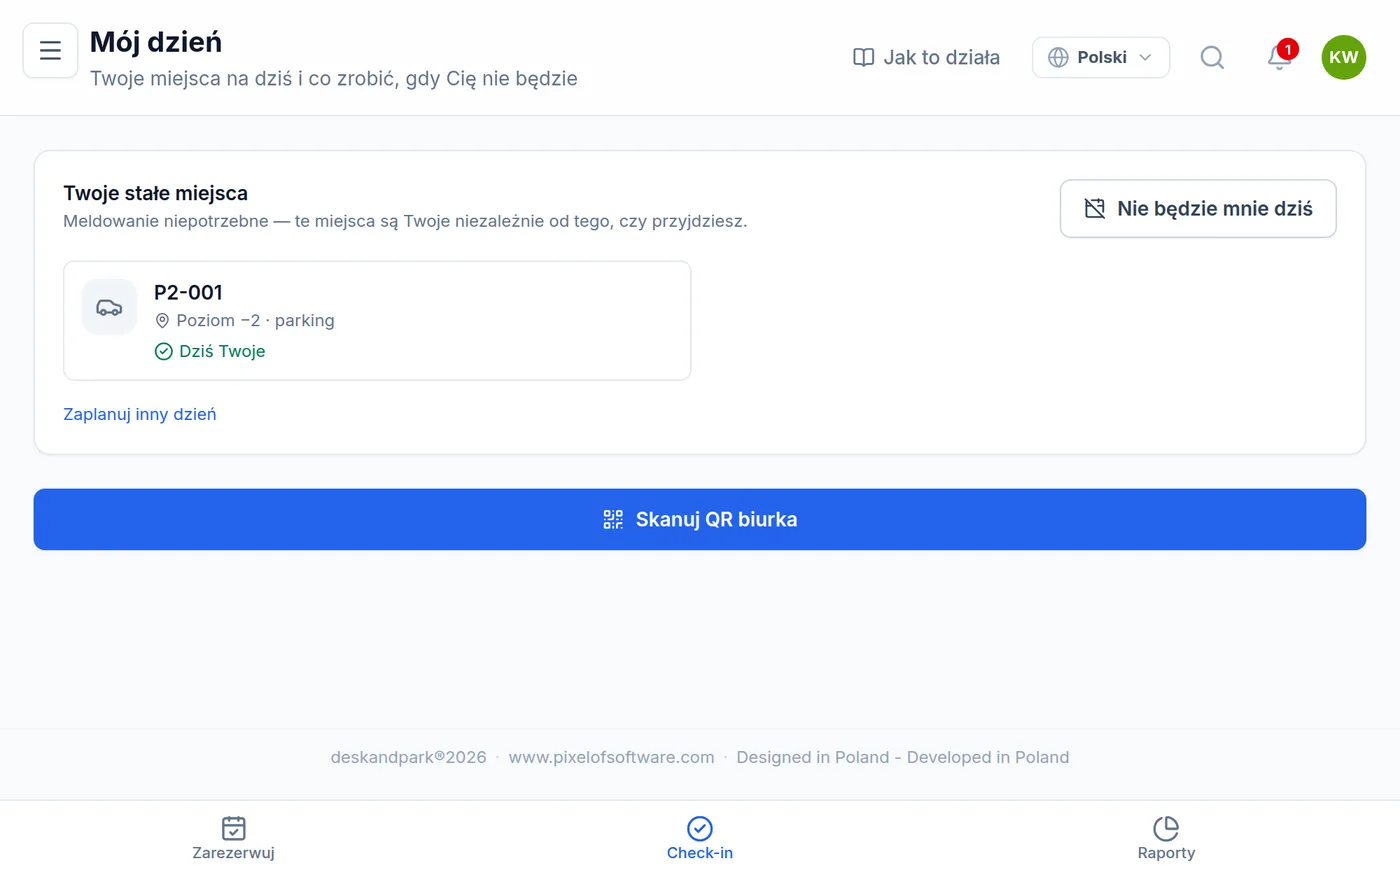The image size is (1400, 875).
Task: Switch to the Zarezerwuj tab
Action: click(x=233, y=838)
